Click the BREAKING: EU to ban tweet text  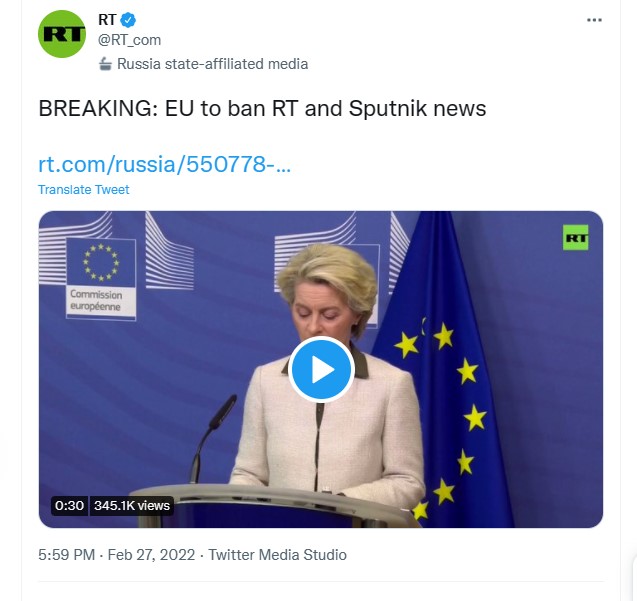[262, 108]
